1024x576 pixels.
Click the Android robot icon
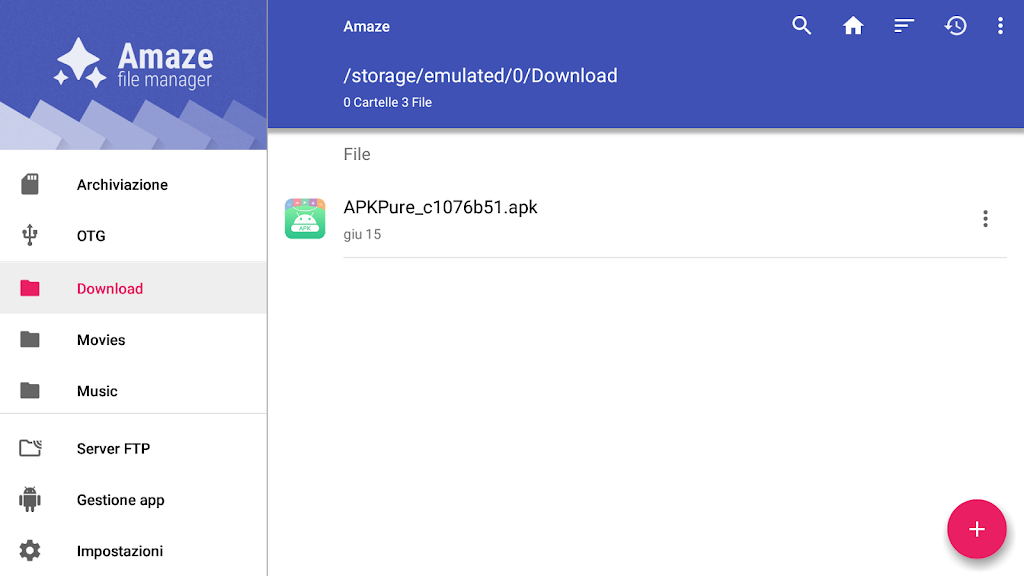click(30, 499)
